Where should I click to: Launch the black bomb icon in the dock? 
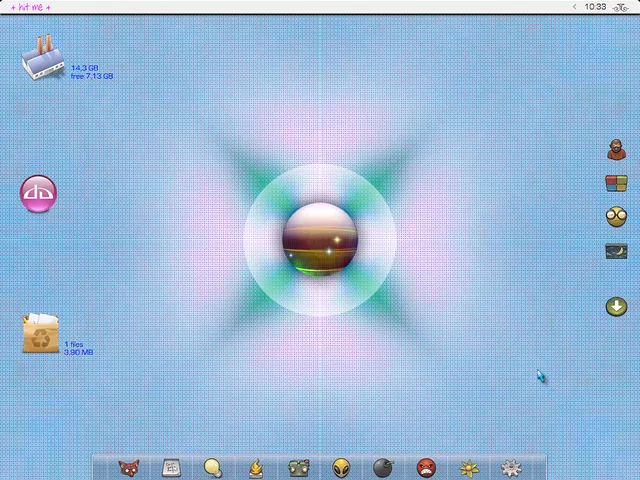coord(383,467)
